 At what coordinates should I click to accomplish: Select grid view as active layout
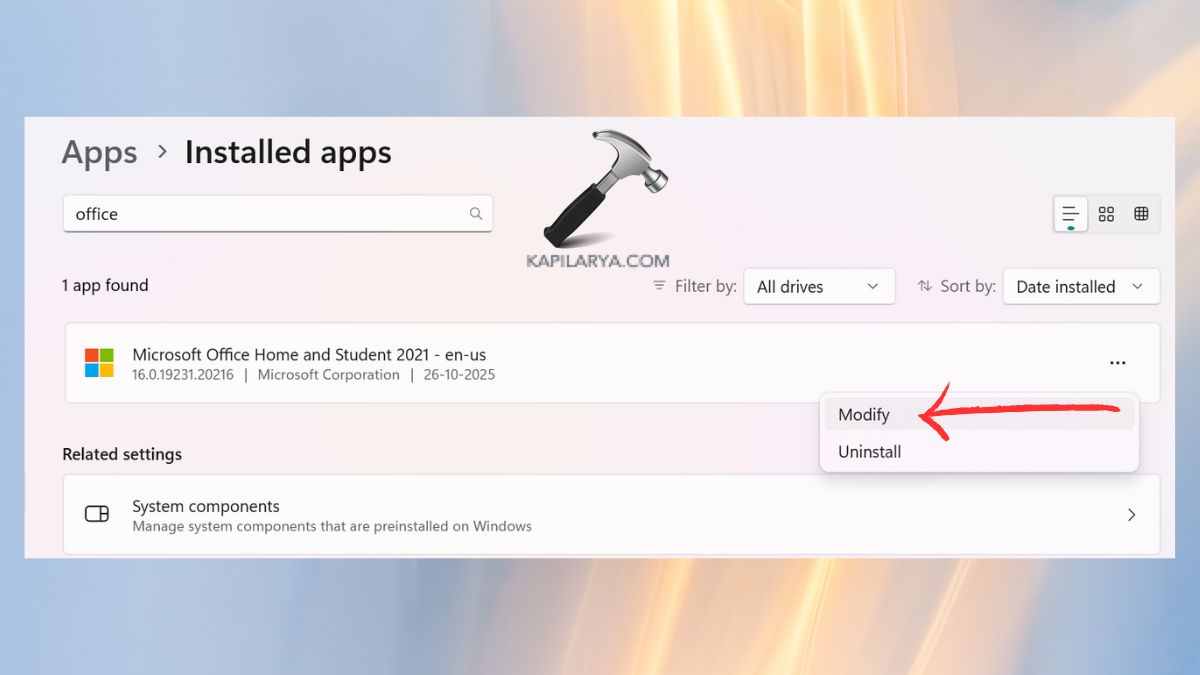[x=1106, y=213]
